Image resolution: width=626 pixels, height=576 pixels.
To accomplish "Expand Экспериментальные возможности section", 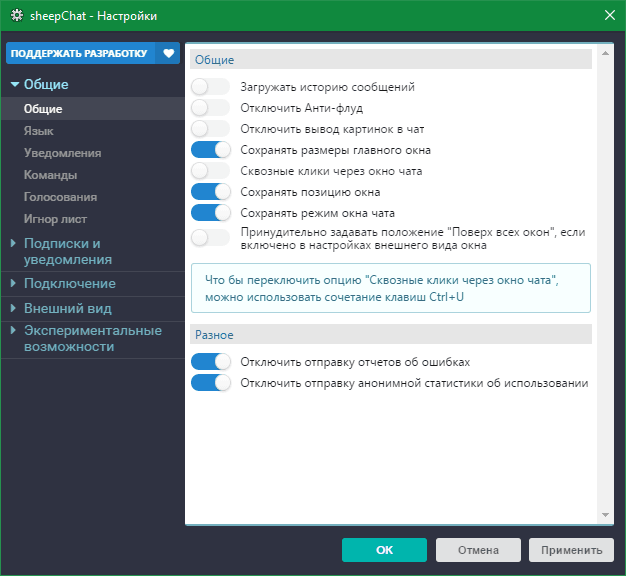I will pos(13,330).
